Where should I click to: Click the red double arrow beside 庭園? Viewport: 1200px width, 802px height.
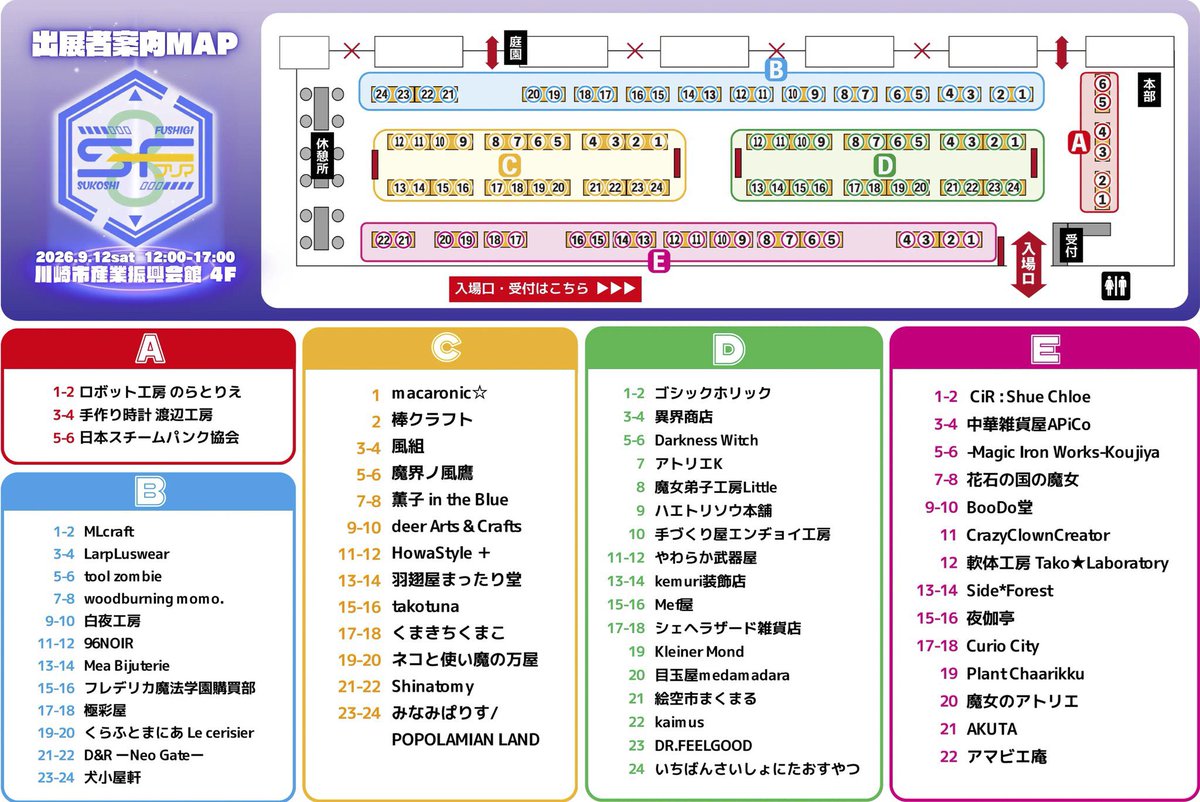click(491, 51)
